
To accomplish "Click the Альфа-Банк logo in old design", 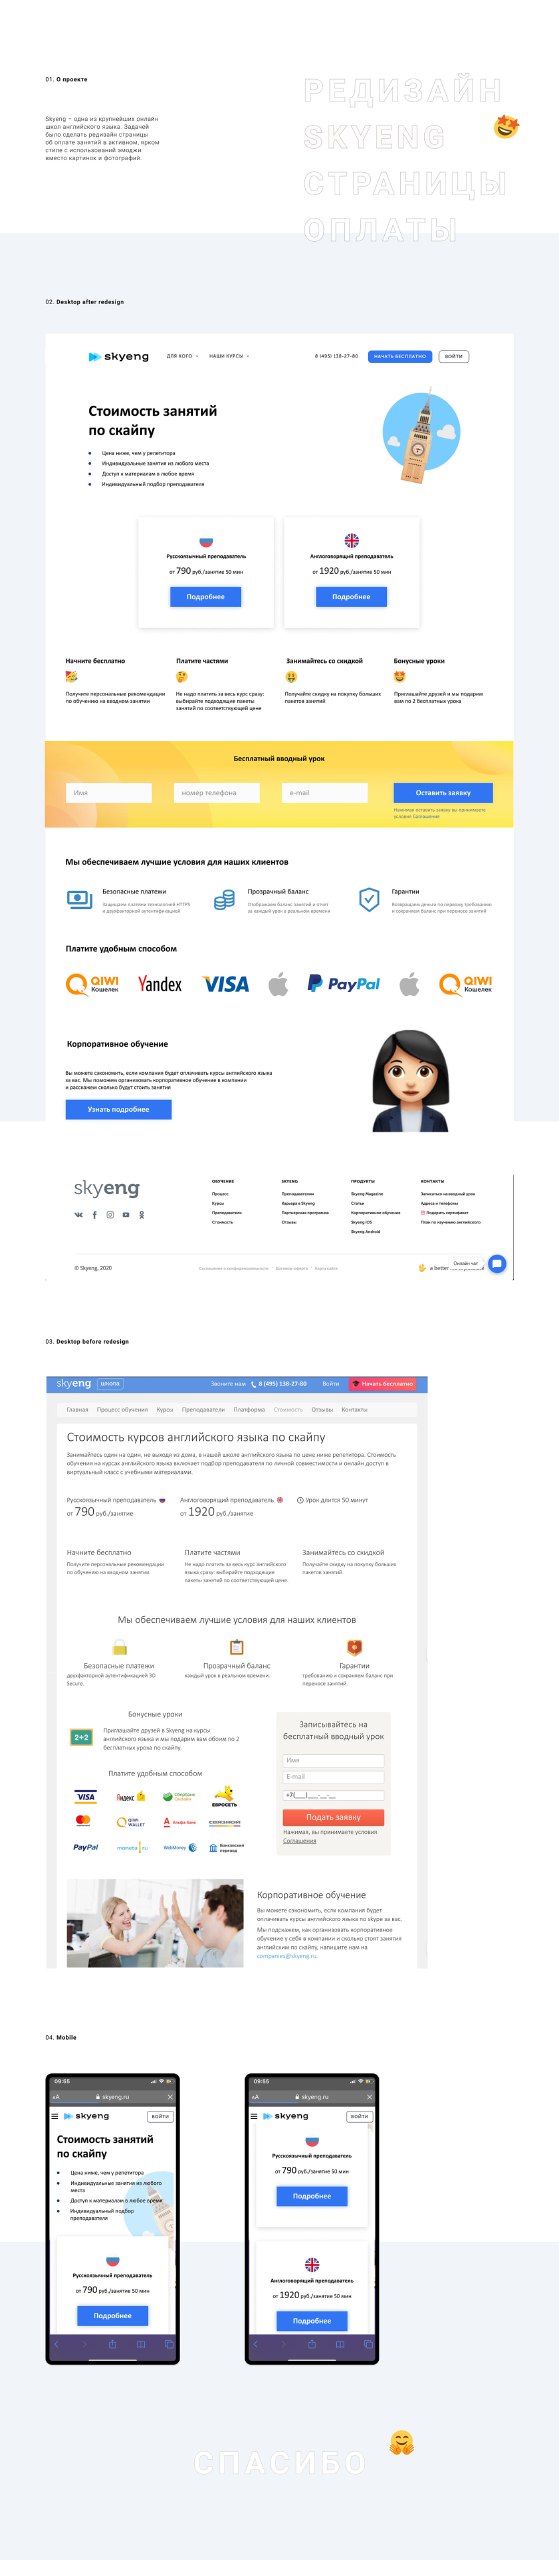I will 180,1822.
